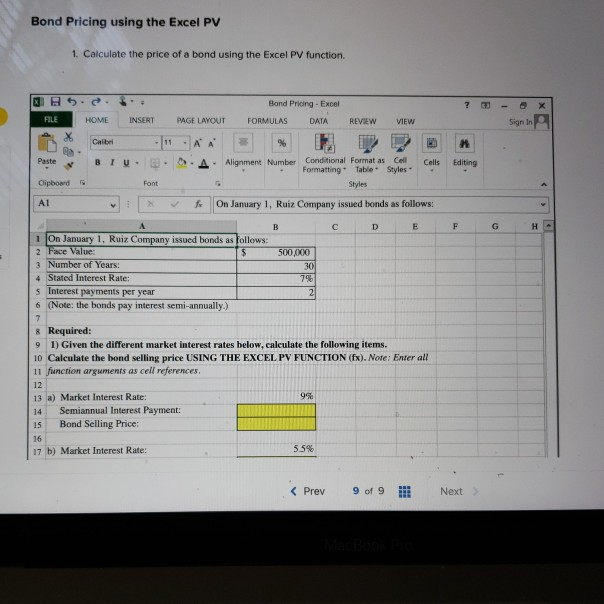Switch to the VIEW tab
The image size is (604, 604).
405,121
